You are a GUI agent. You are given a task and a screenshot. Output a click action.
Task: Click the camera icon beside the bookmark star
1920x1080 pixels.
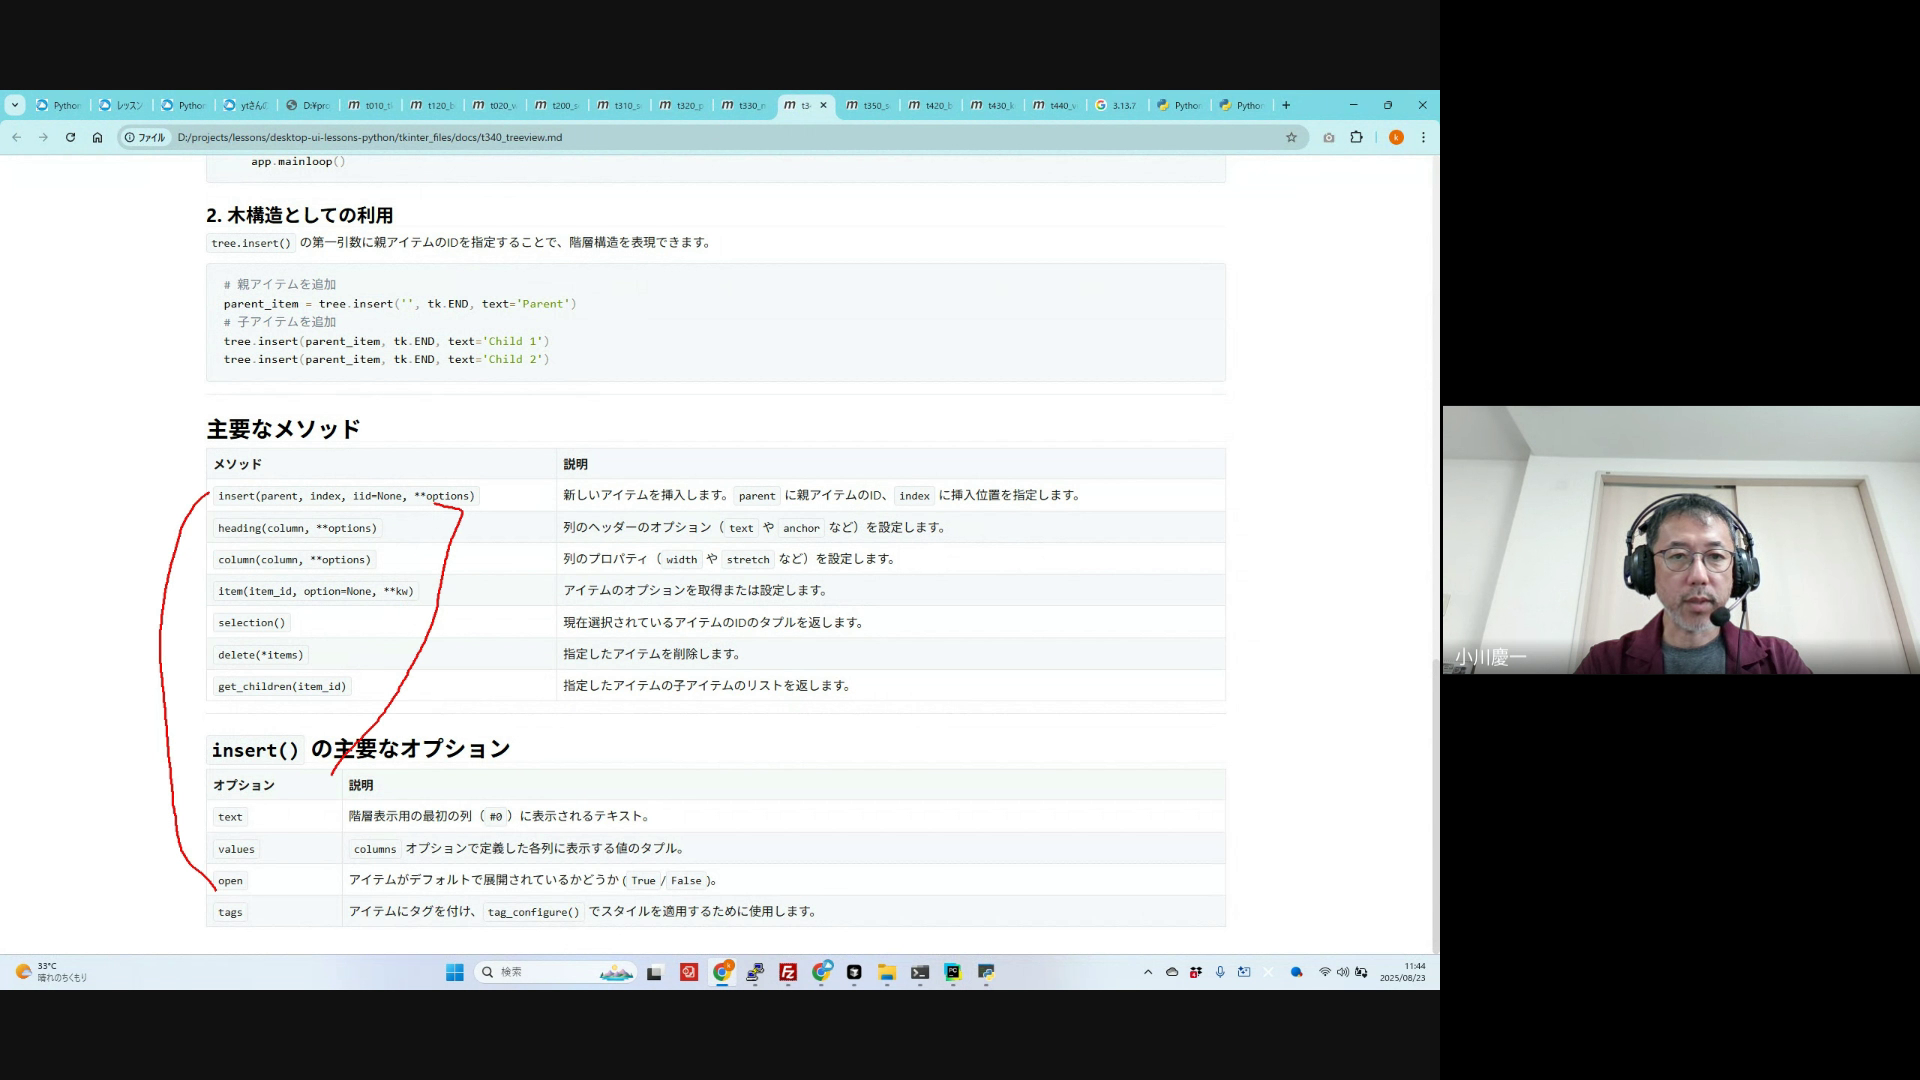tap(1328, 138)
